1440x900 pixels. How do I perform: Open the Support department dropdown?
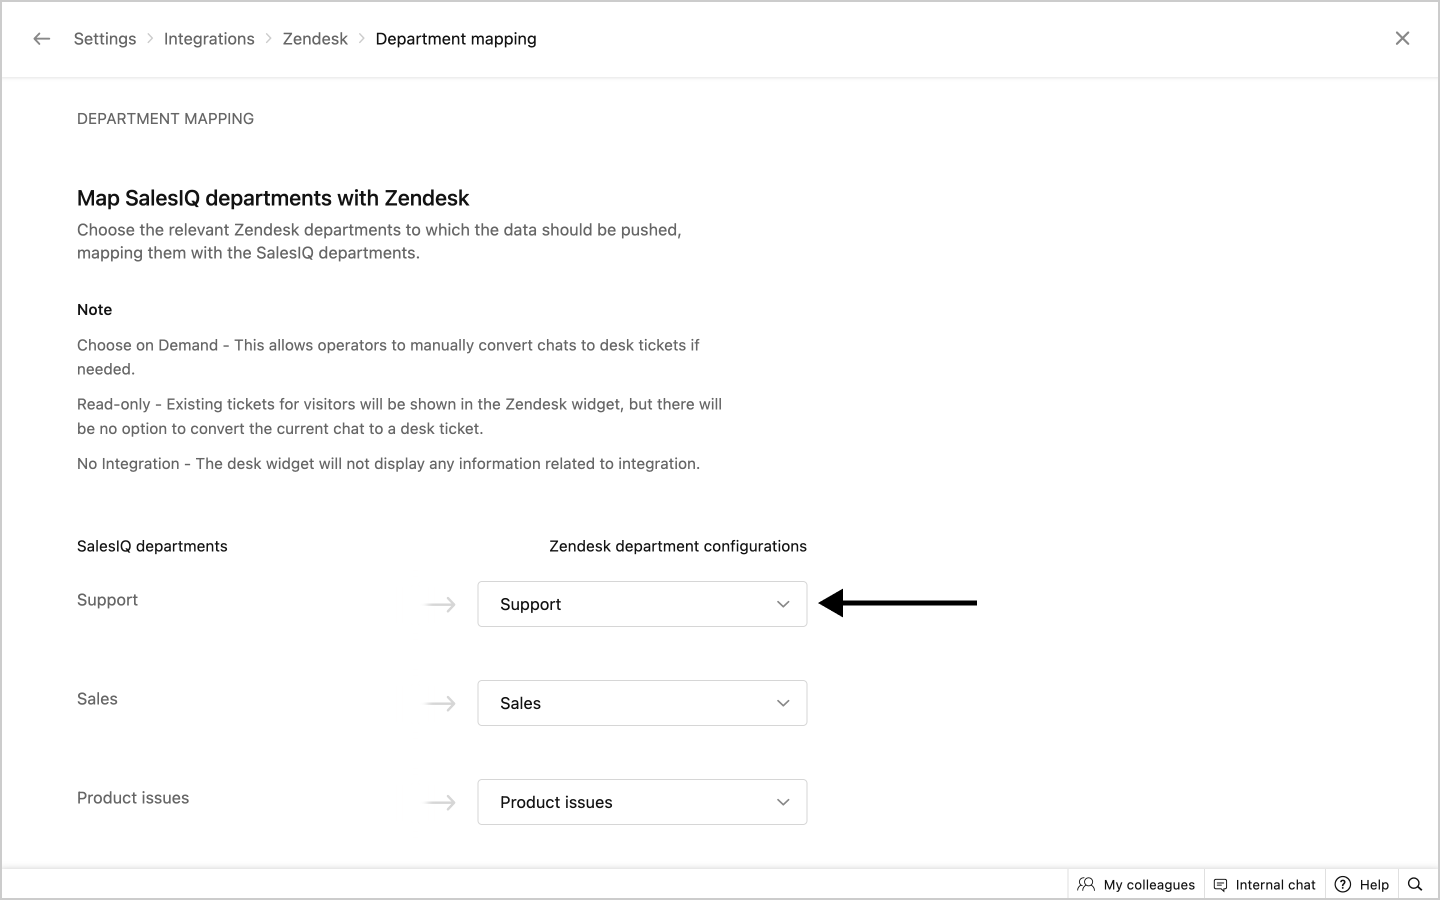641,604
